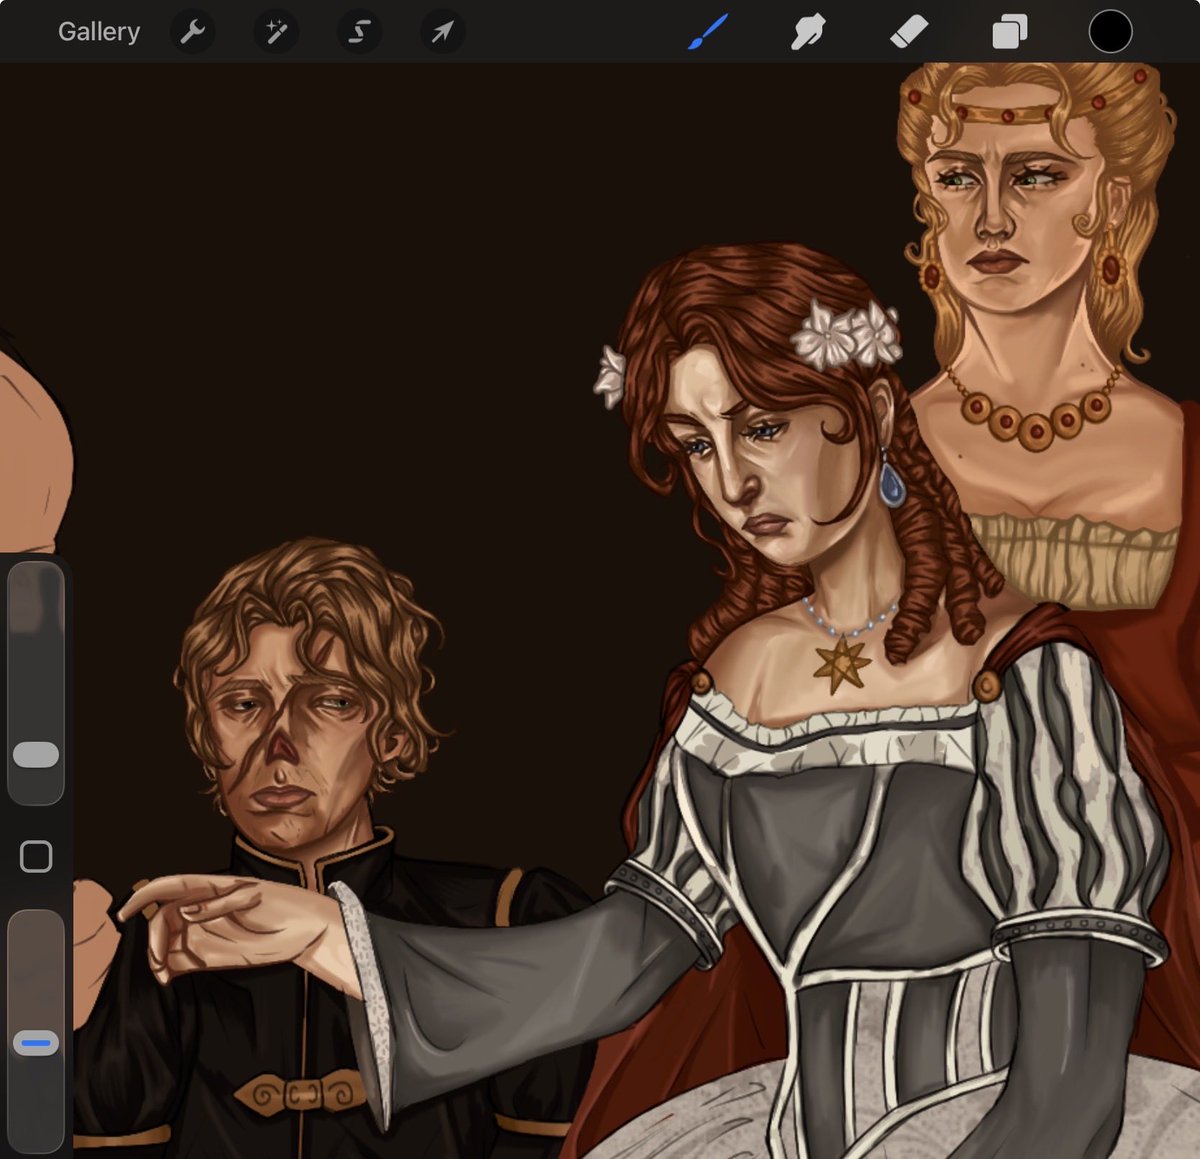Image resolution: width=1200 pixels, height=1159 pixels.
Task: Select the Smudge tool
Action: coord(808,32)
